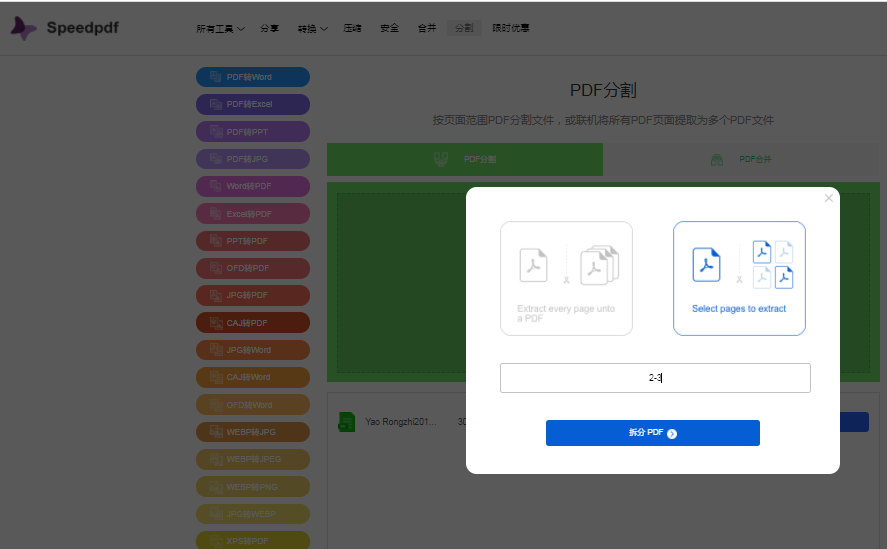This screenshot has width=887, height=549.
Task: Open the PDF转JPG tool
Action: coord(253,159)
